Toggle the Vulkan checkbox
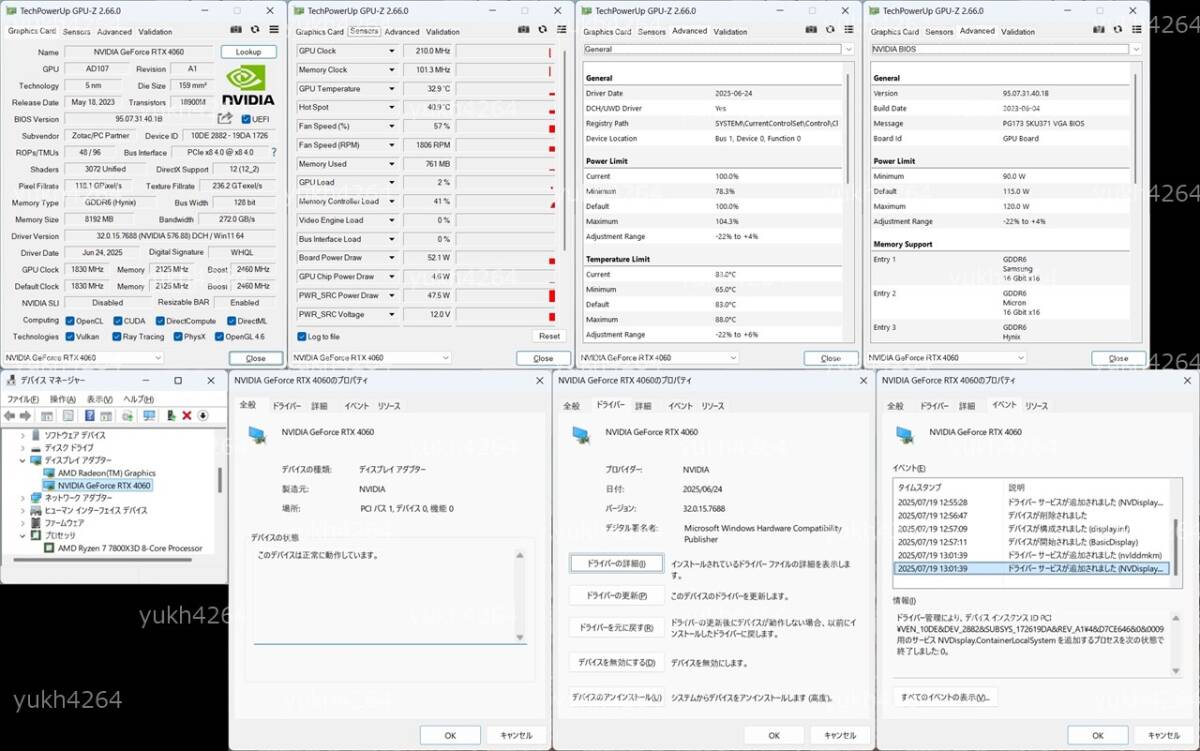The height and width of the screenshot is (751, 1200). coord(70,337)
